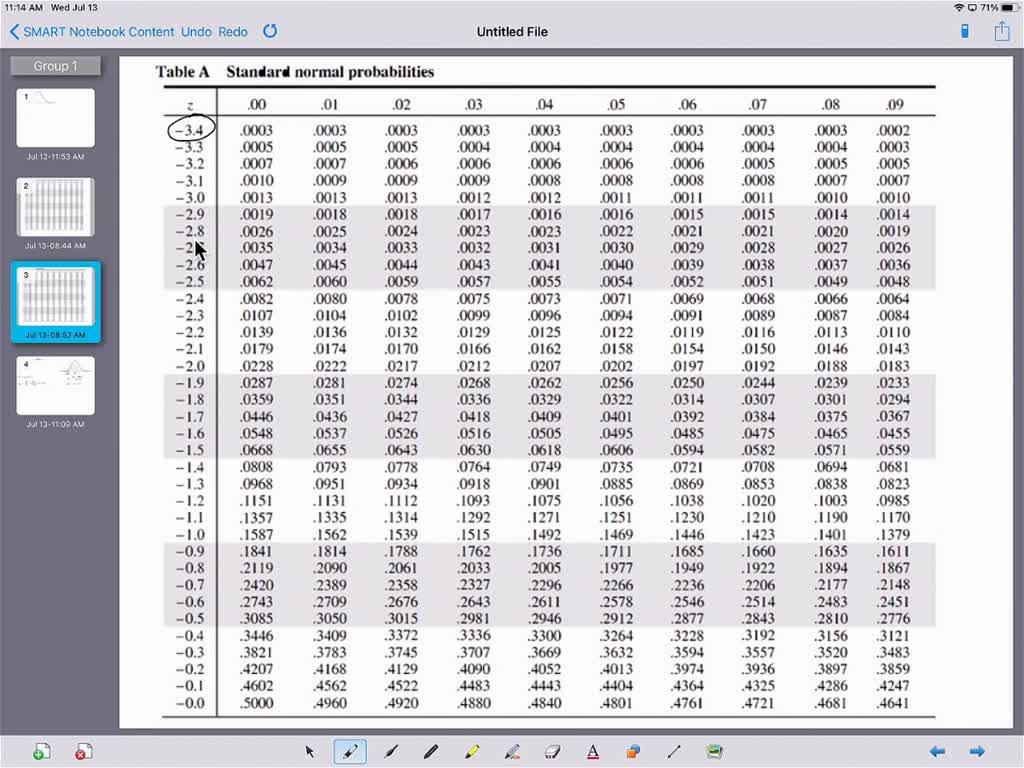Open the Shapes tool
Screen dimensions: 1024x768
pyautogui.click(x=633, y=751)
